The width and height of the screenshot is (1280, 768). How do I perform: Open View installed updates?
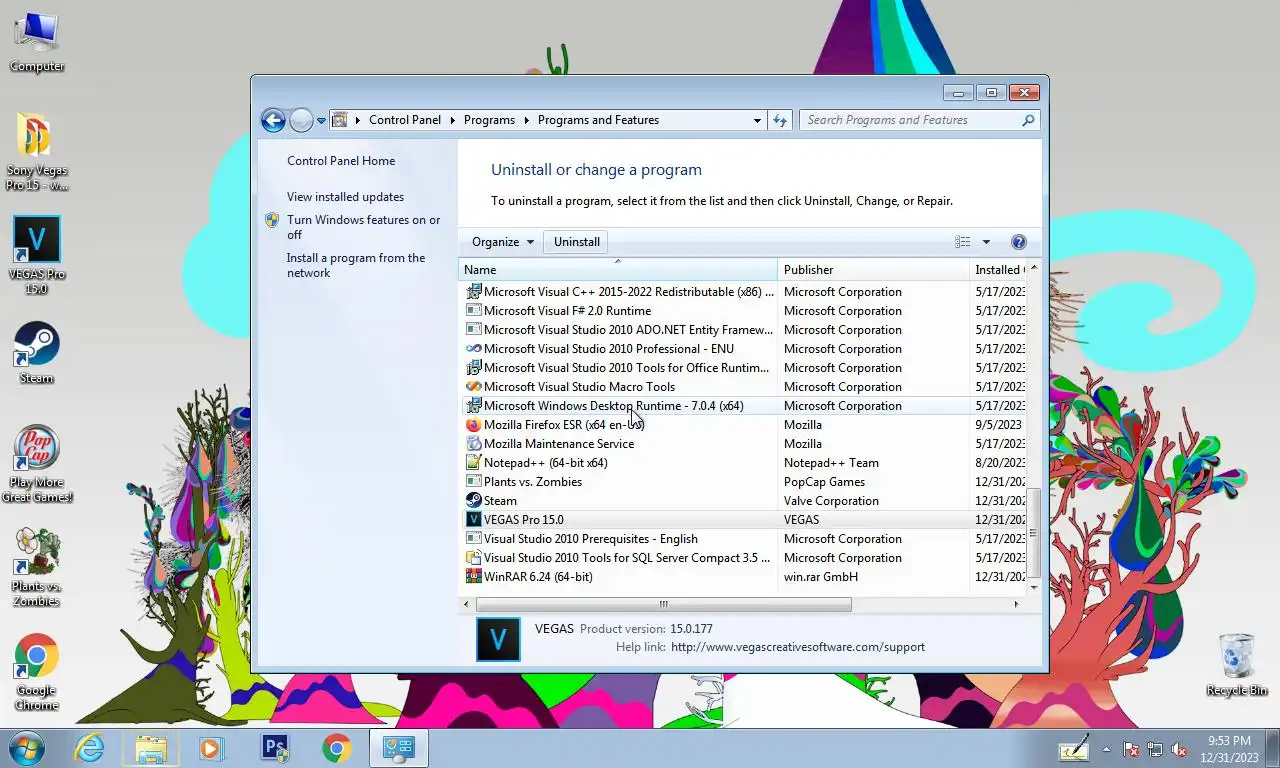[x=346, y=197]
